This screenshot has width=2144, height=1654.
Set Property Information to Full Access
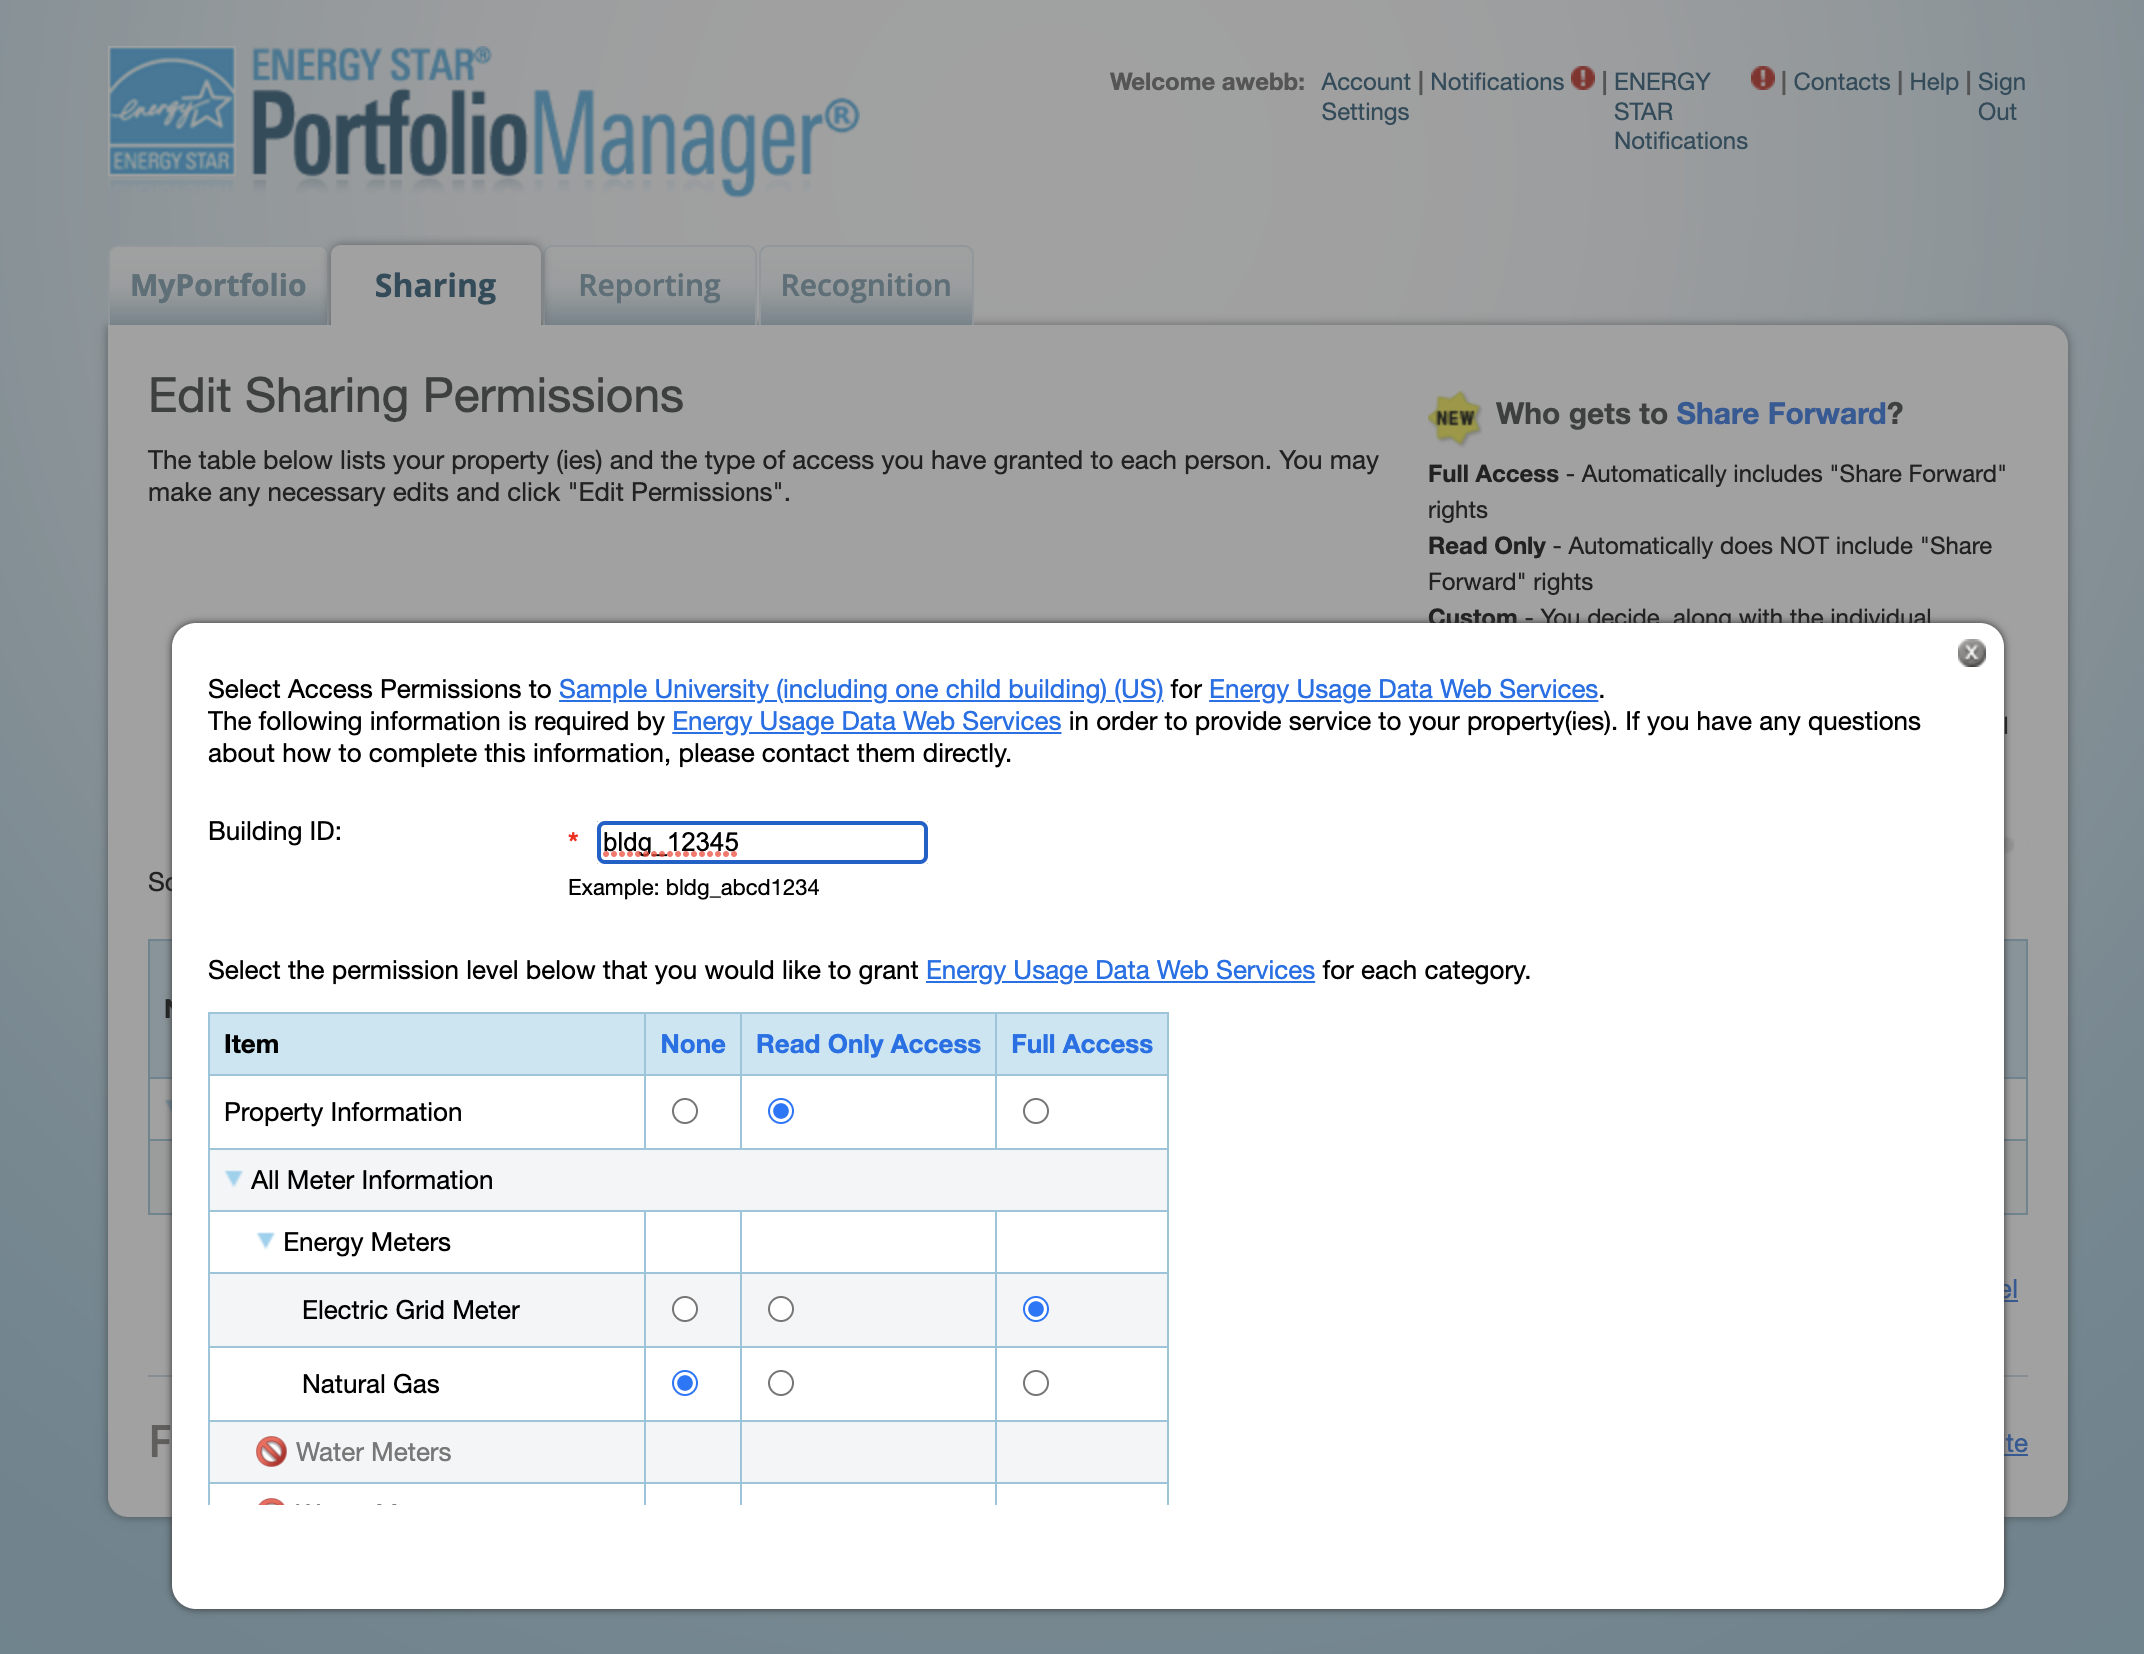(x=1036, y=1111)
